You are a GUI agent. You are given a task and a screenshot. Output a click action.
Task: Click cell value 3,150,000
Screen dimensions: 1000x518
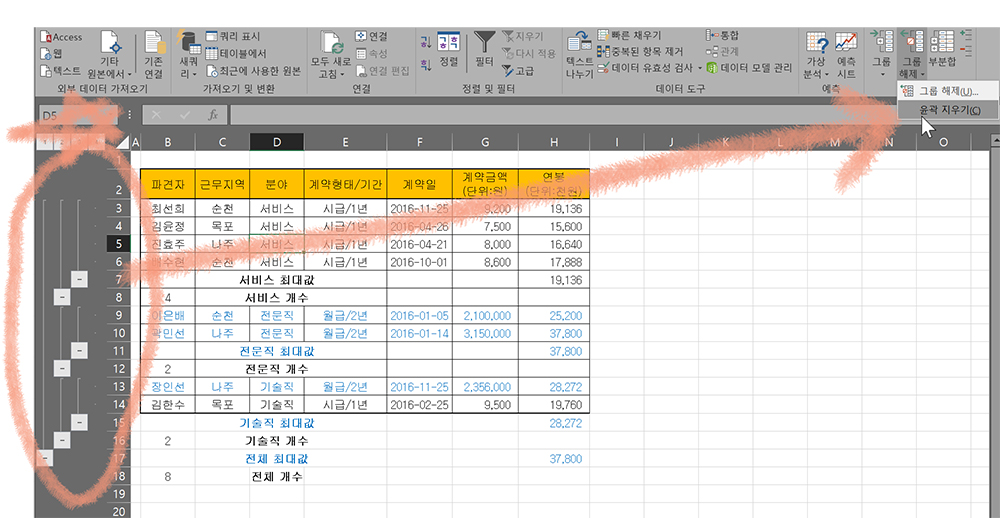click(x=486, y=333)
